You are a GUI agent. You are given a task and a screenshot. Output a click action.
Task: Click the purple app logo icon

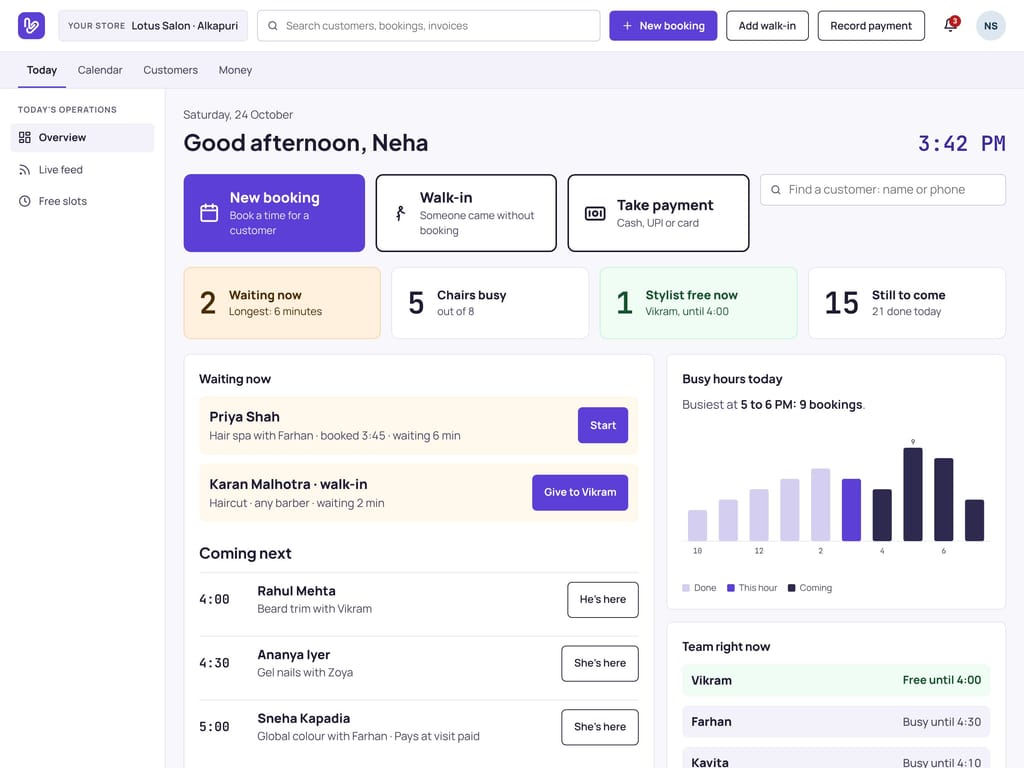pos(31,25)
